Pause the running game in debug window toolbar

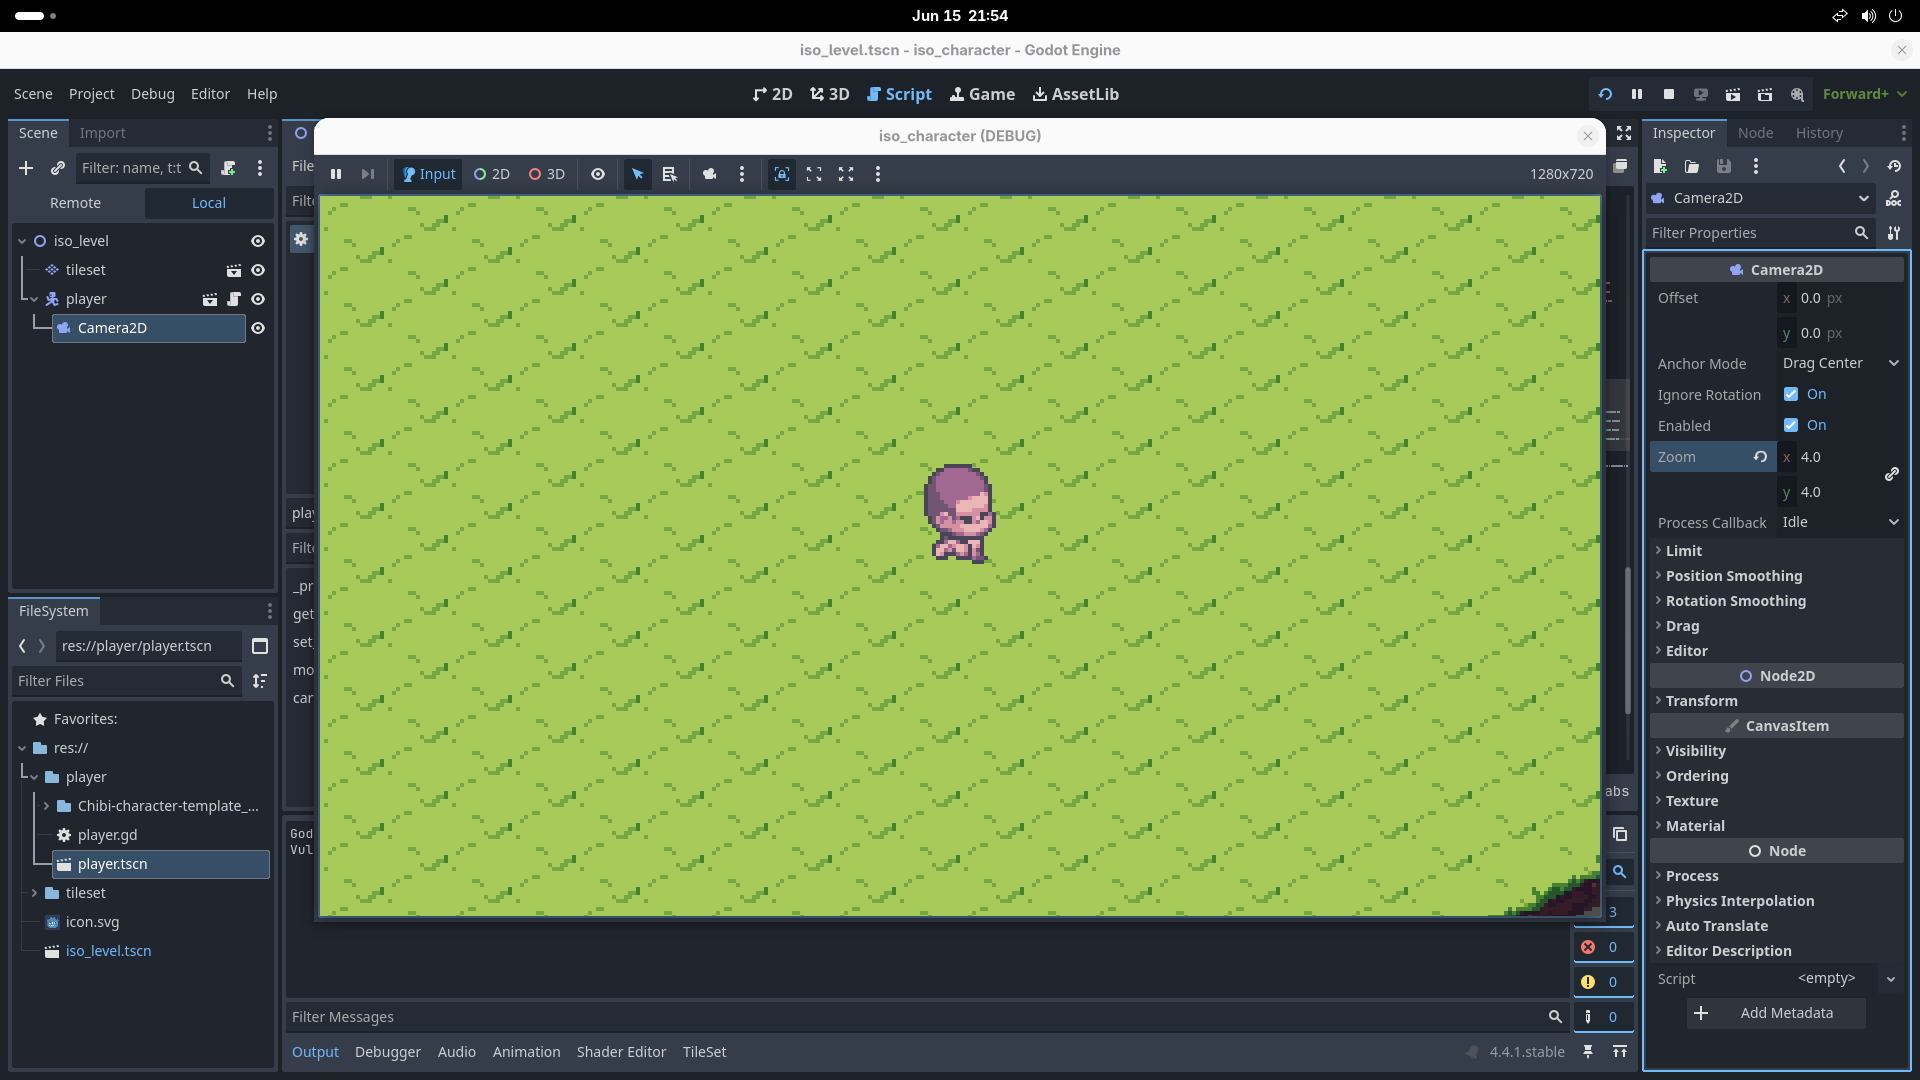(336, 174)
